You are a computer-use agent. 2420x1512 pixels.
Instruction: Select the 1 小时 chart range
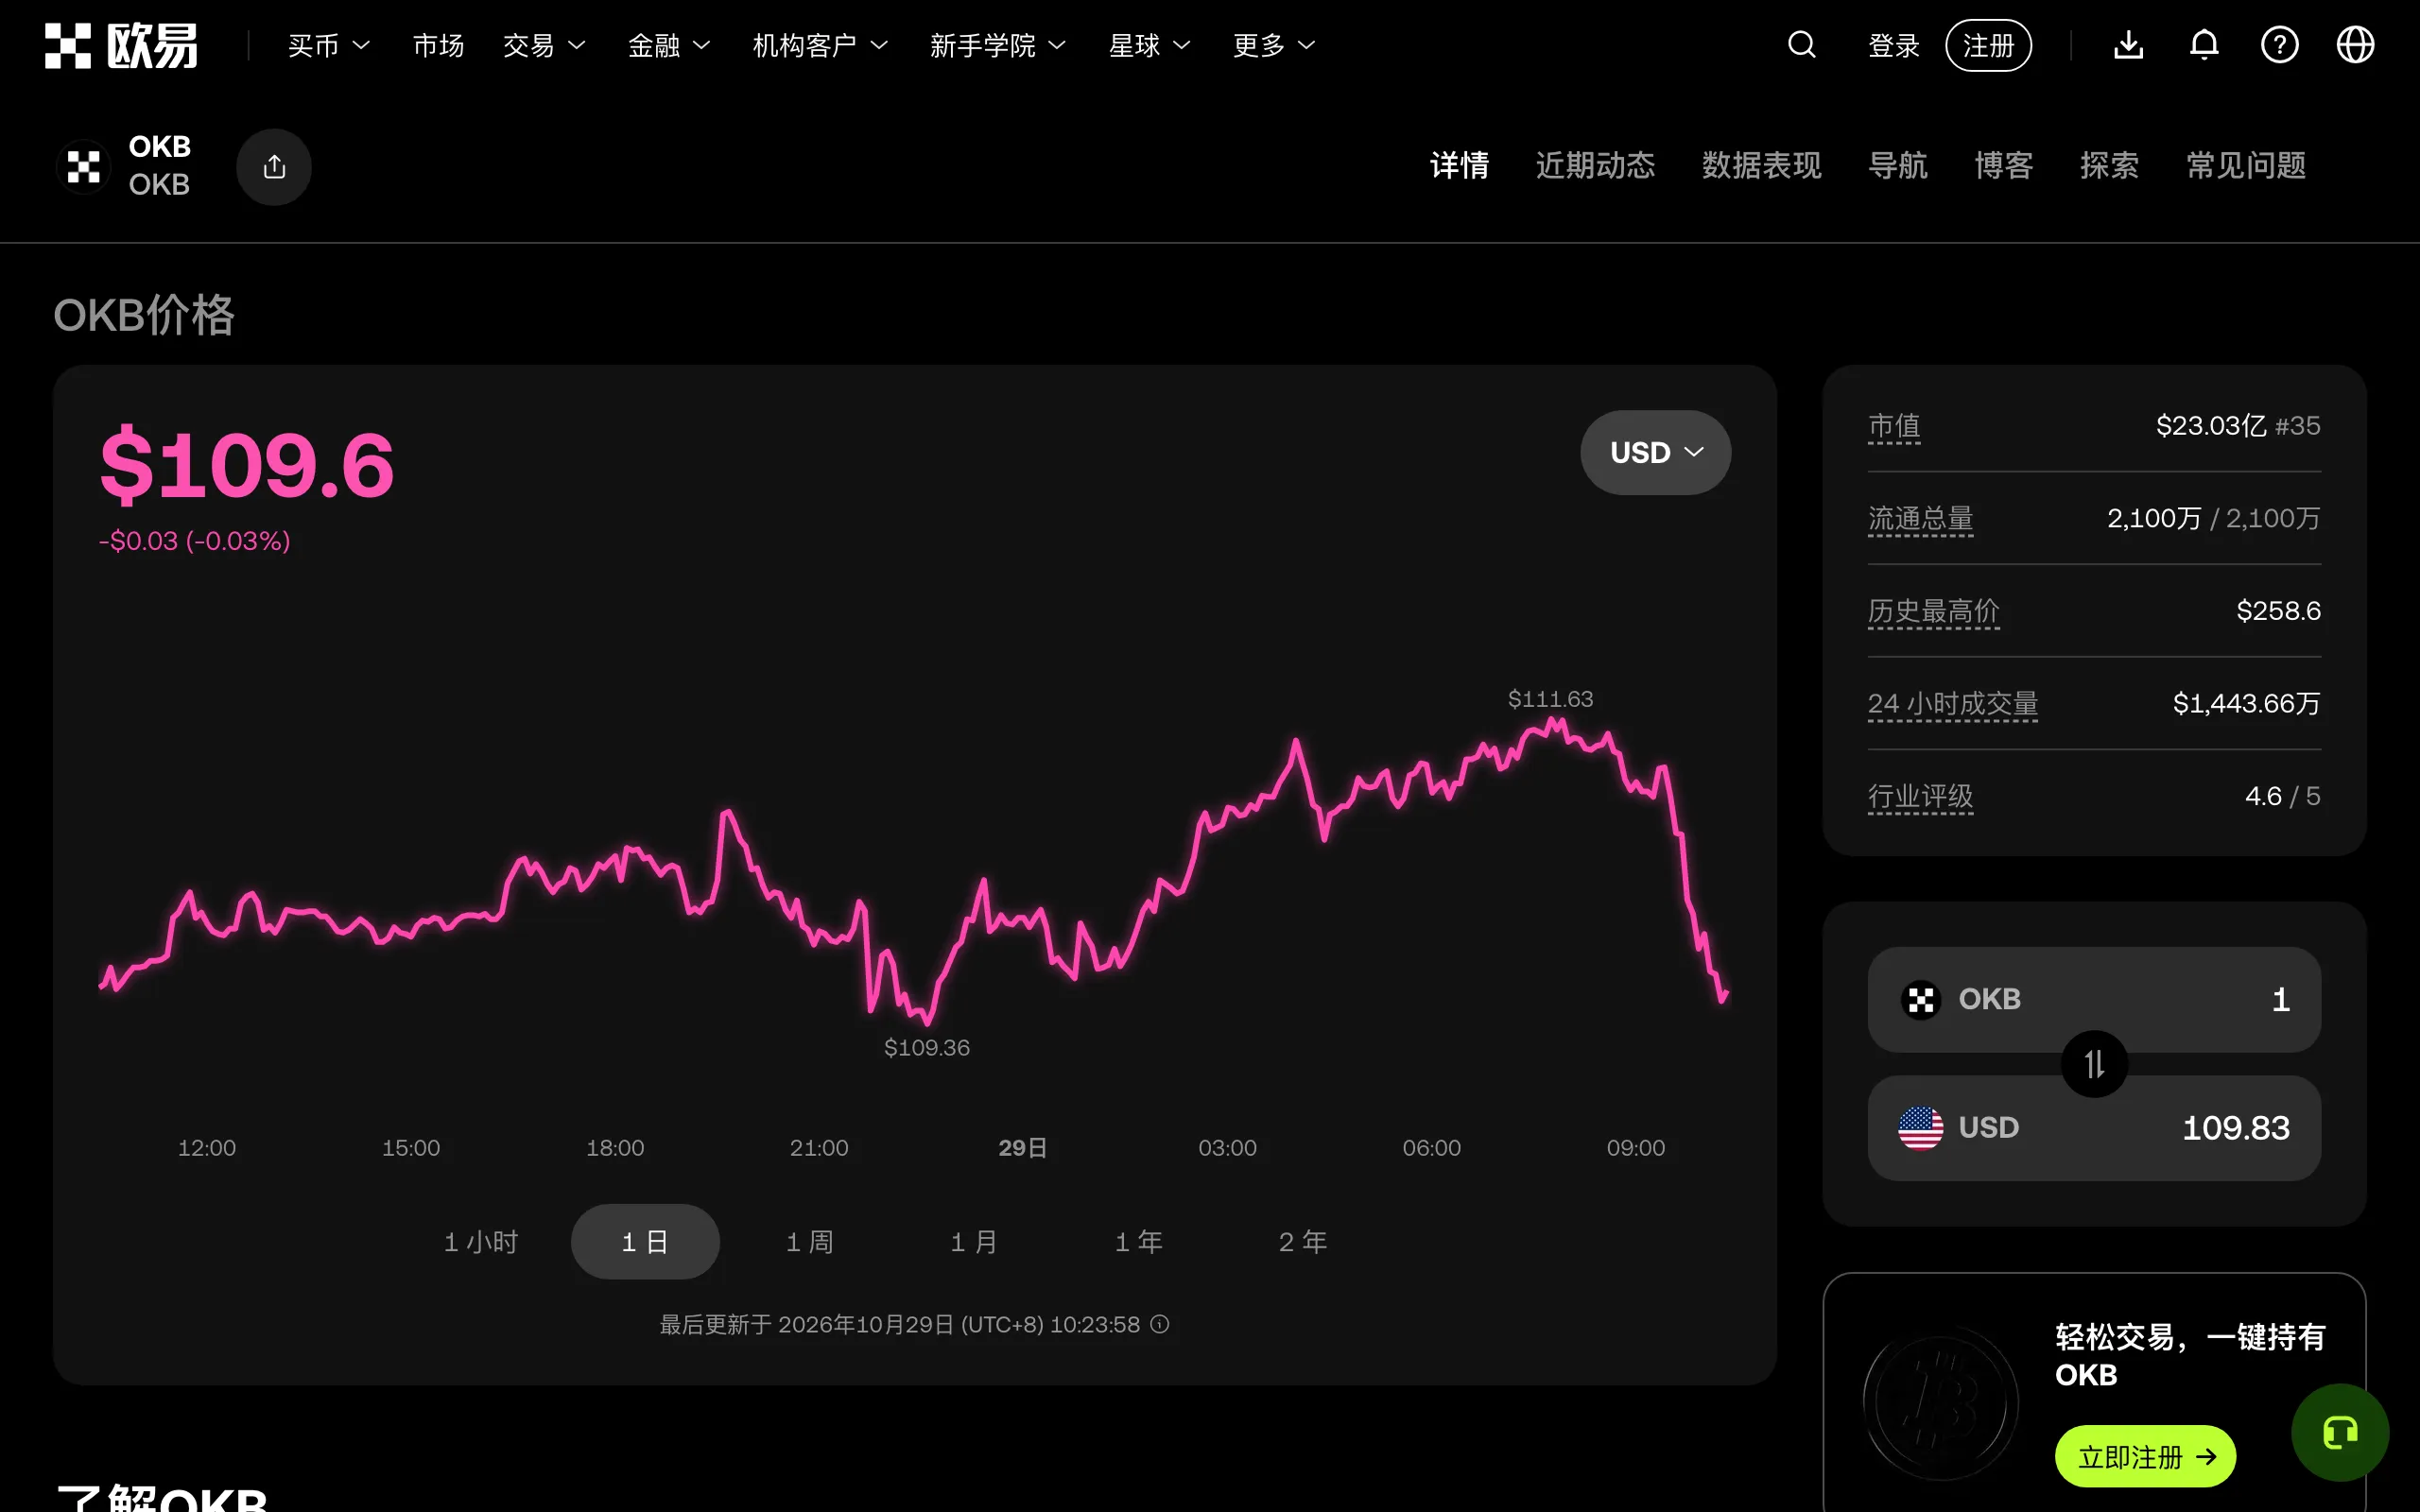tap(481, 1242)
